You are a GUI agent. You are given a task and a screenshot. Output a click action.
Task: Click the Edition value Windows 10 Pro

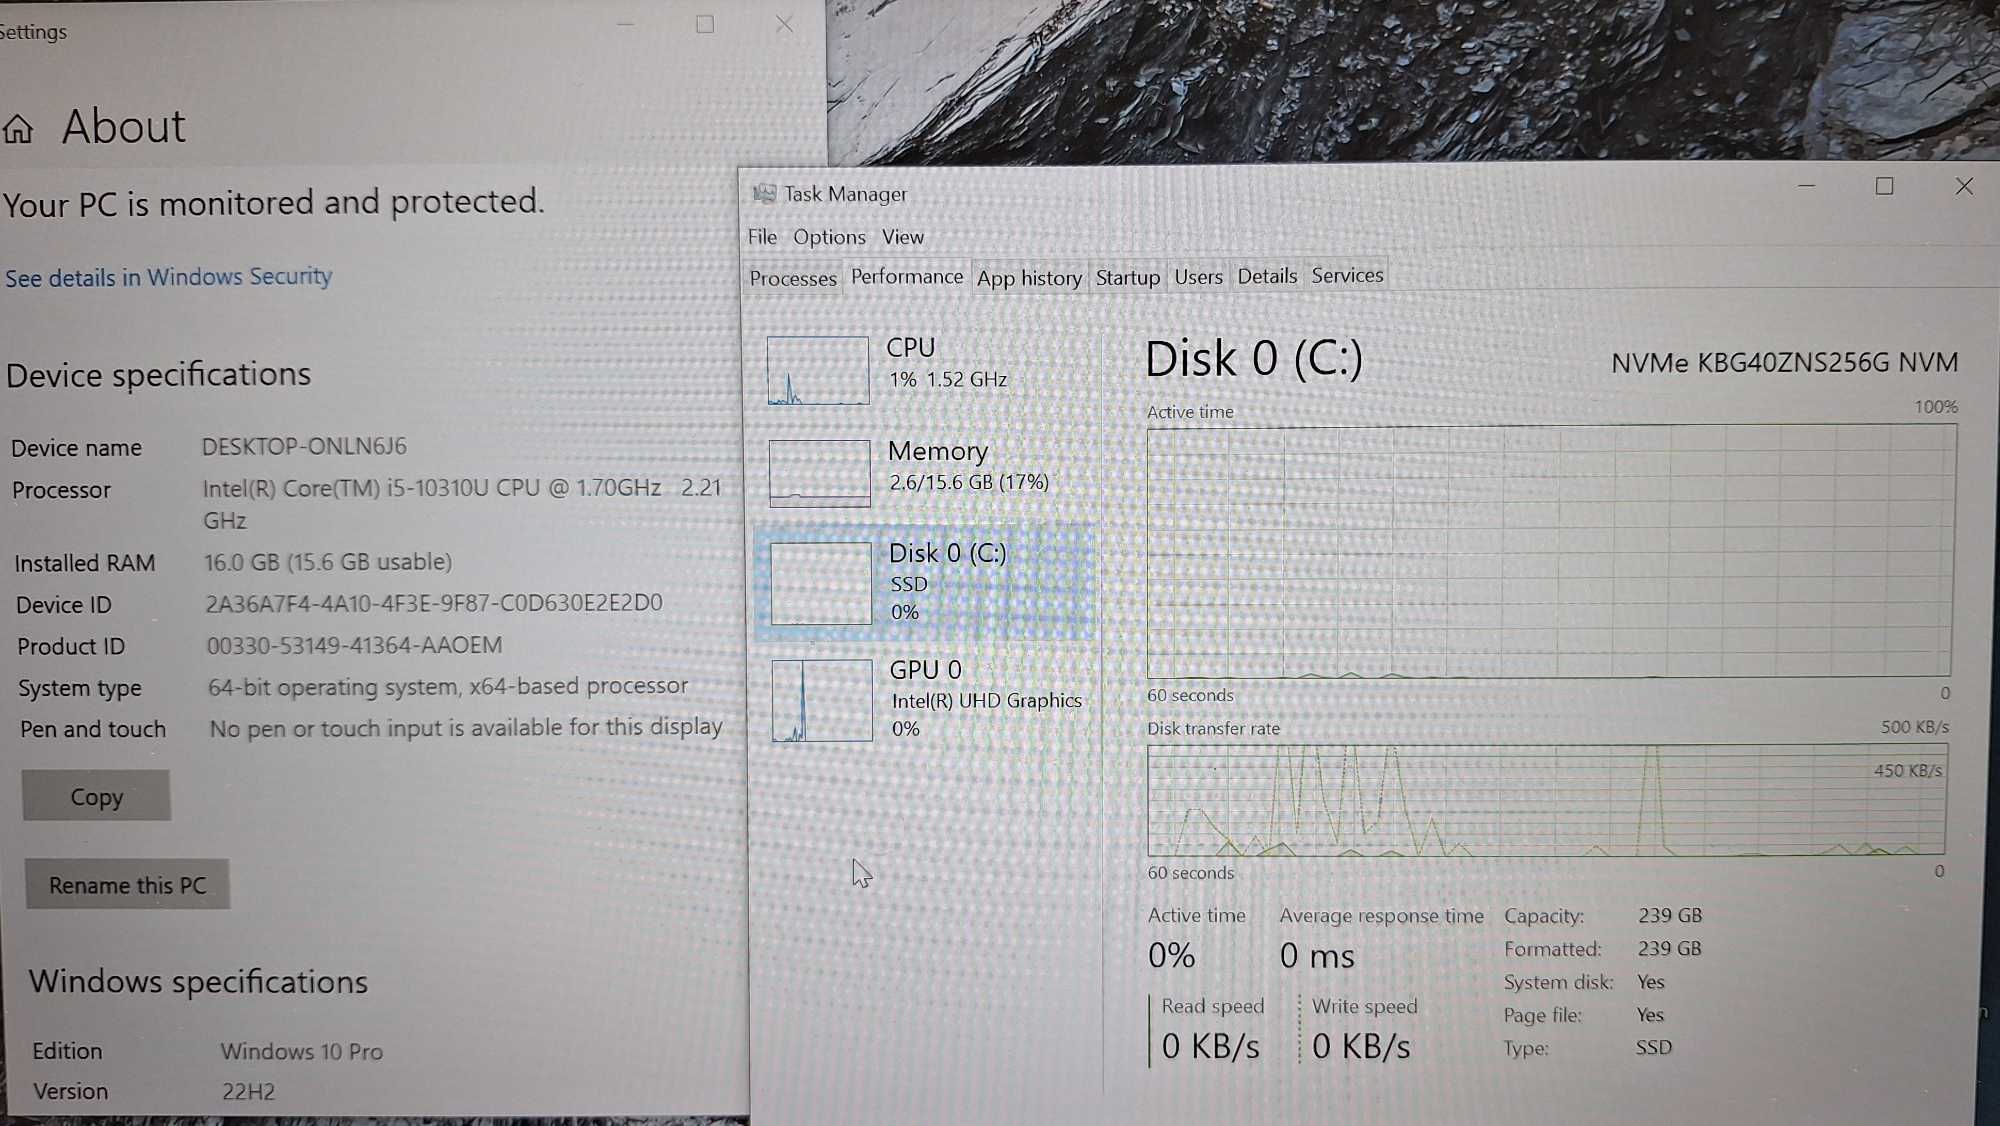pyautogui.click(x=302, y=1051)
